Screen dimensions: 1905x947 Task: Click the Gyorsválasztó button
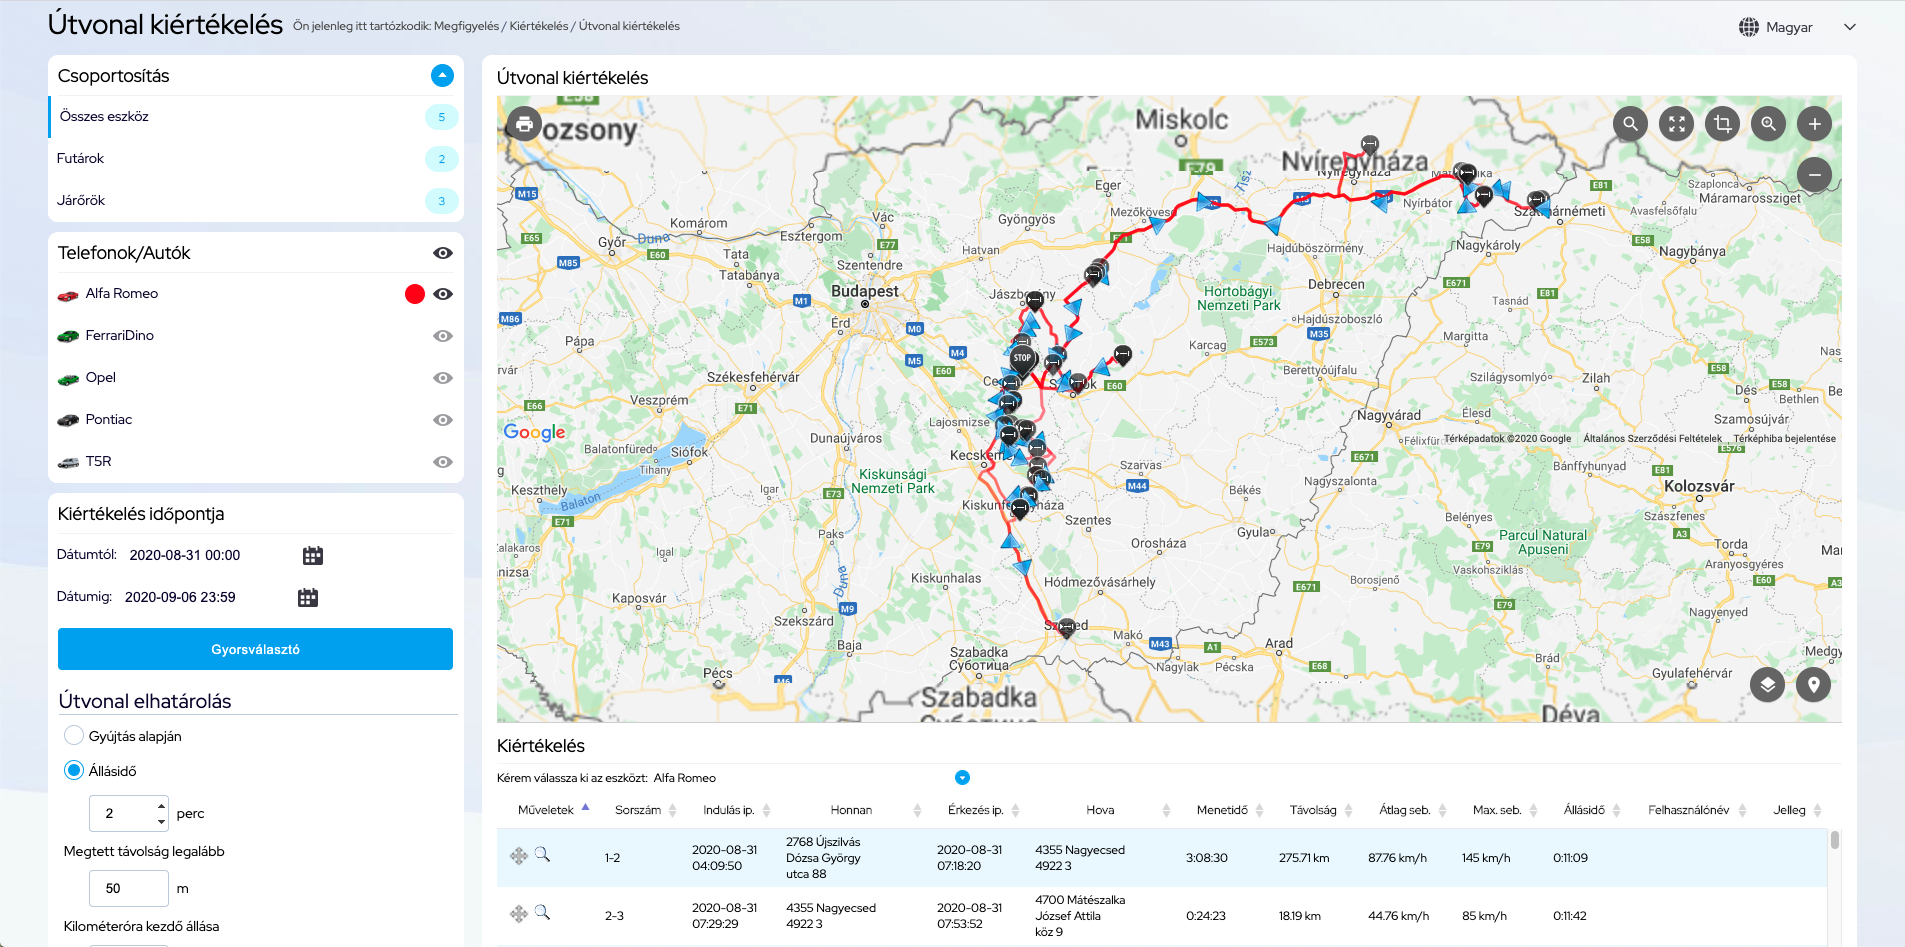click(255, 649)
